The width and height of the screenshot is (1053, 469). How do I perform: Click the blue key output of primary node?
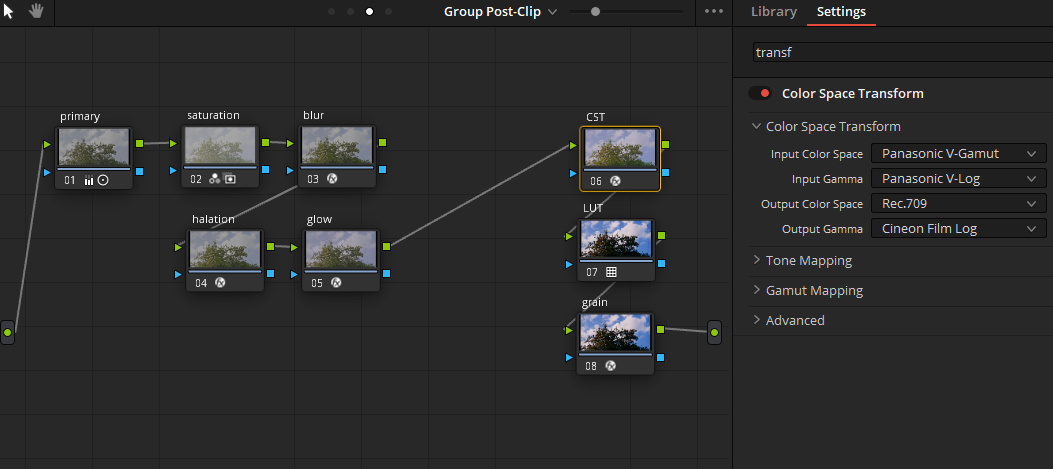click(x=139, y=171)
